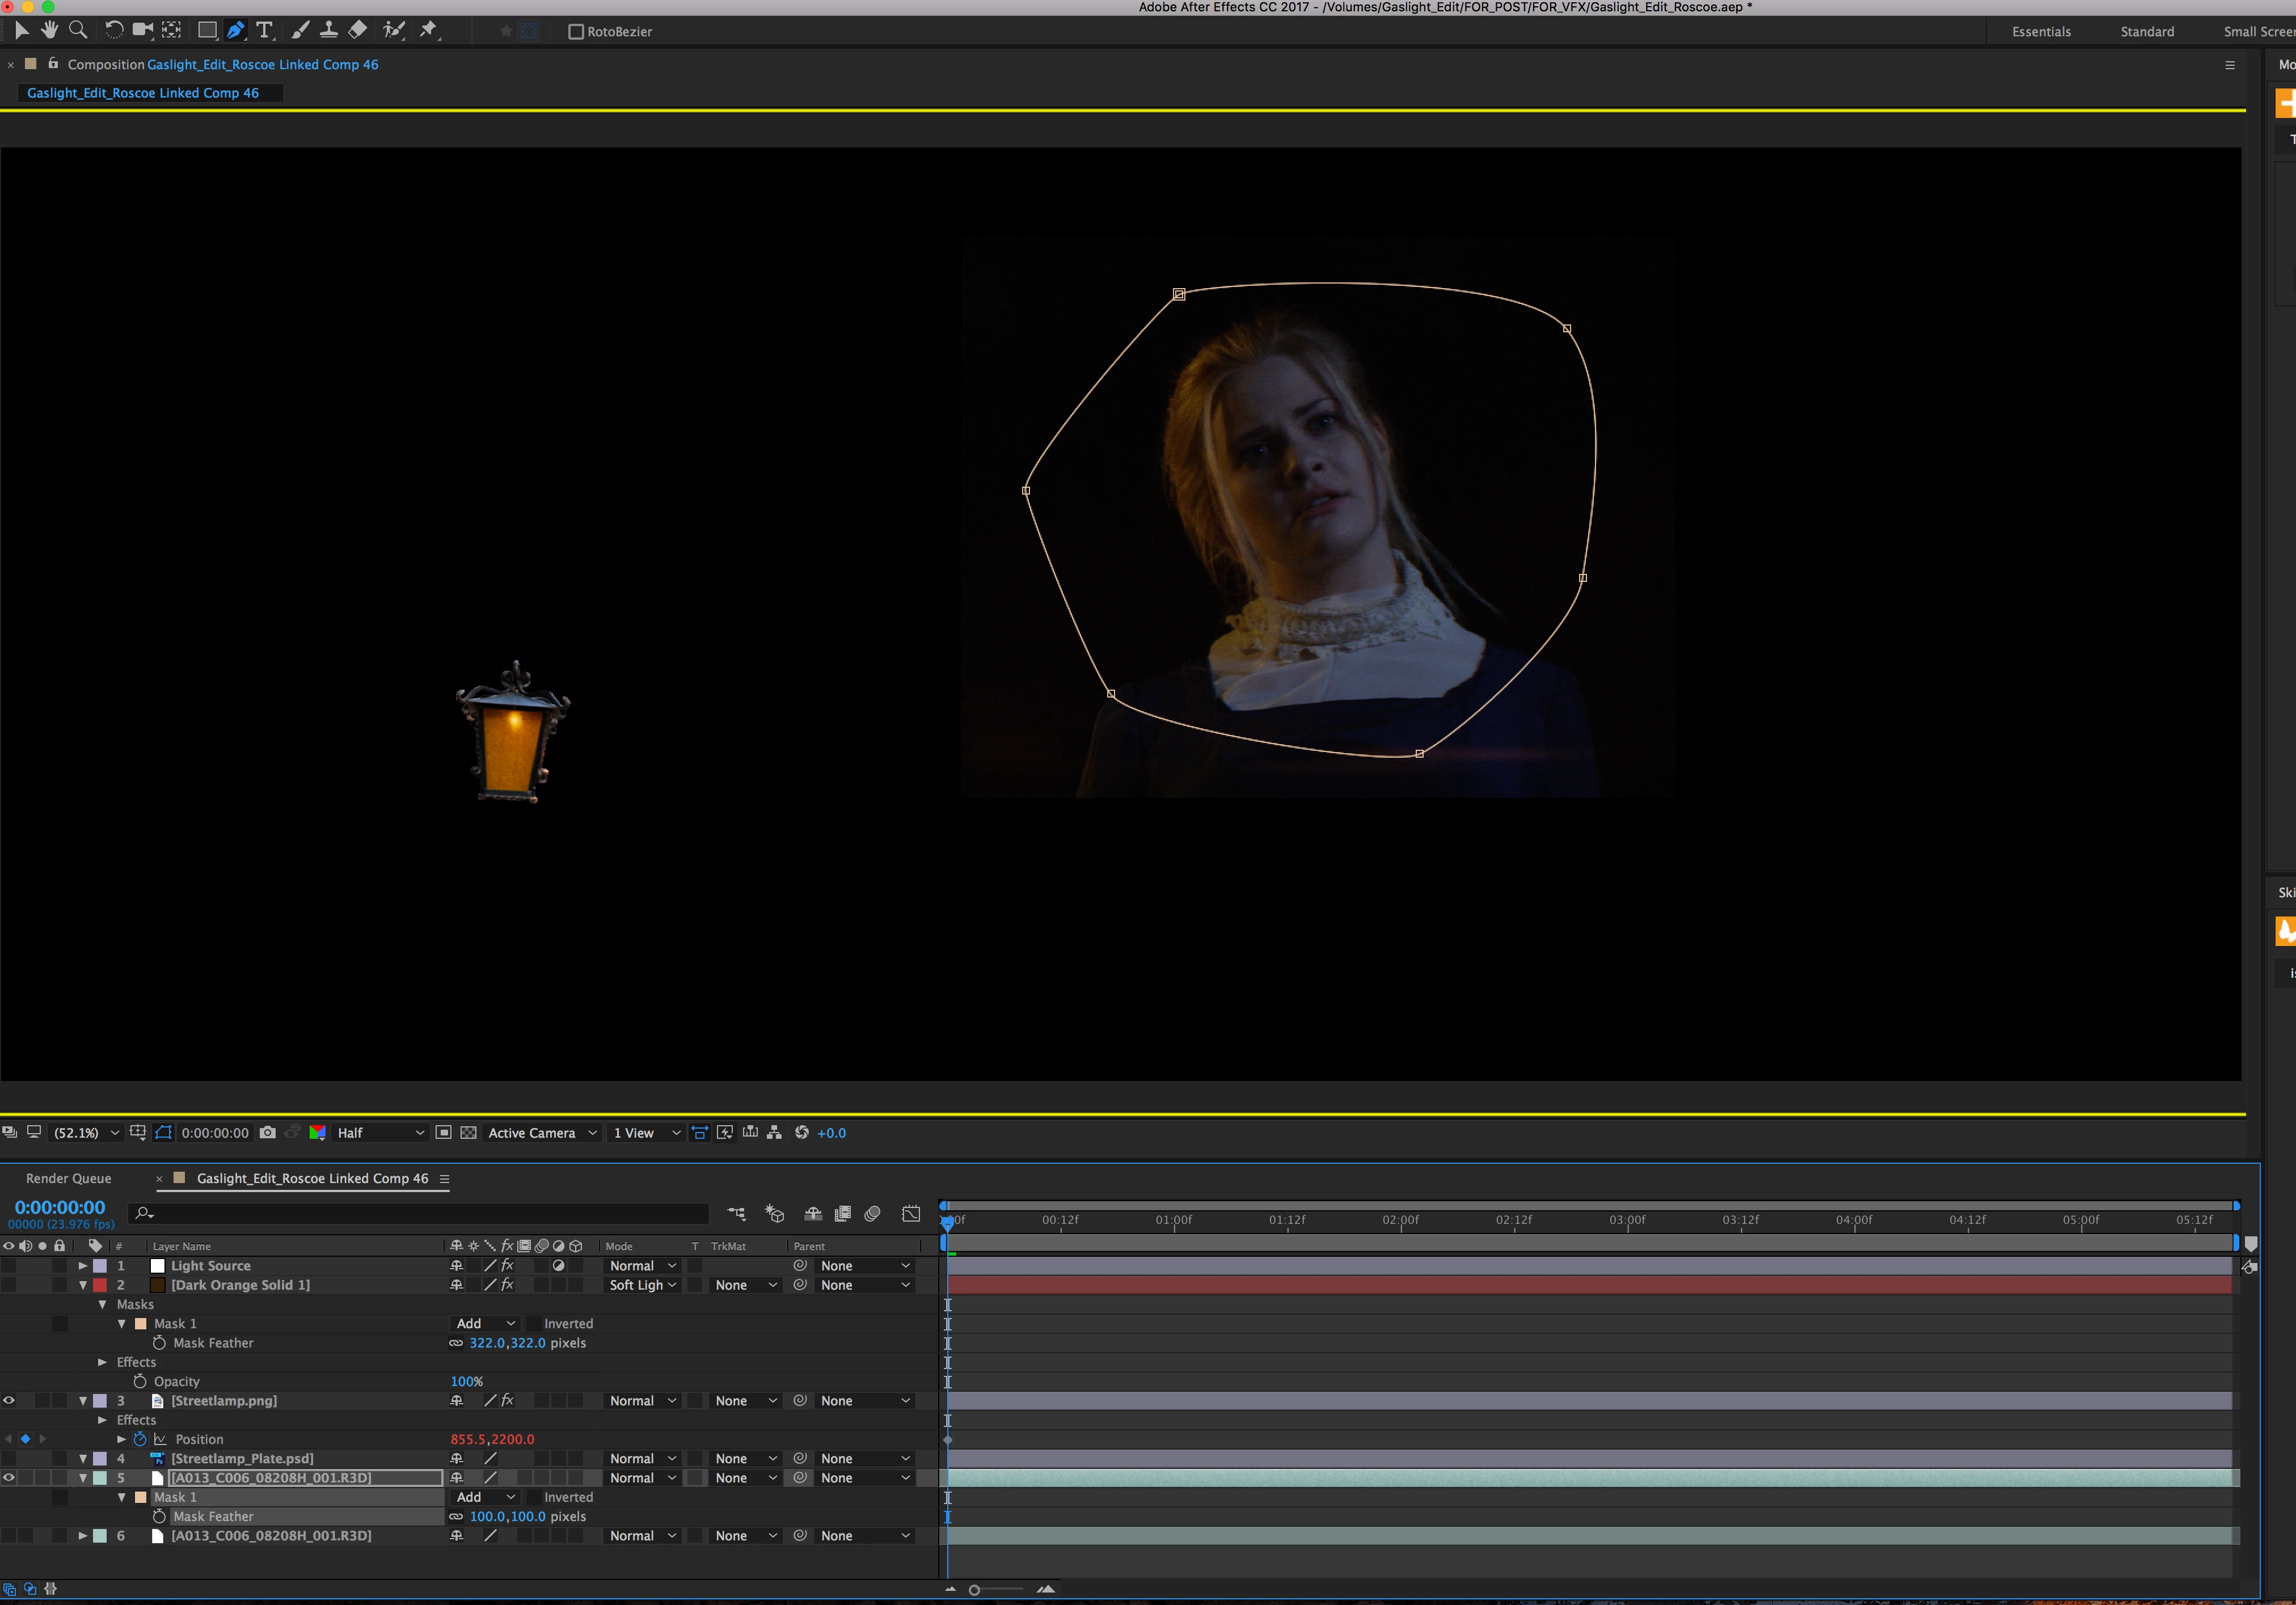This screenshot has width=2296, height=1605.
Task: Check Inverted for Dark Orange Solid mask
Action: (x=534, y=1323)
